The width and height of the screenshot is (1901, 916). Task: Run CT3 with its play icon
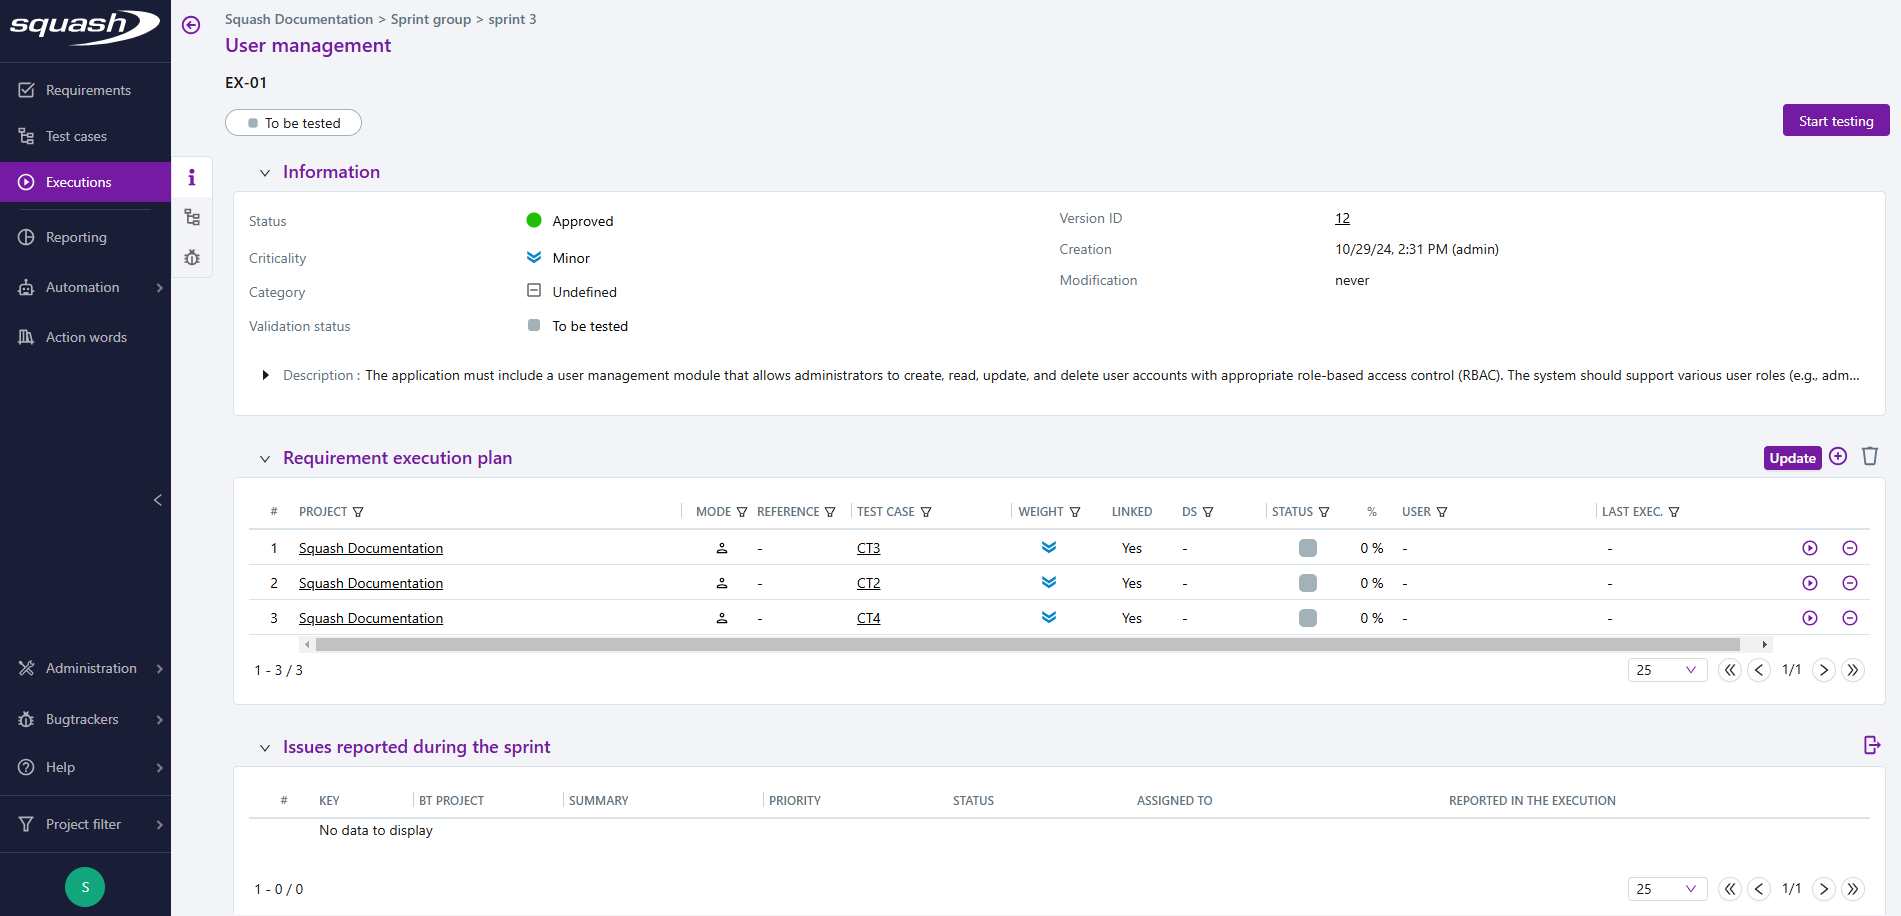point(1810,548)
